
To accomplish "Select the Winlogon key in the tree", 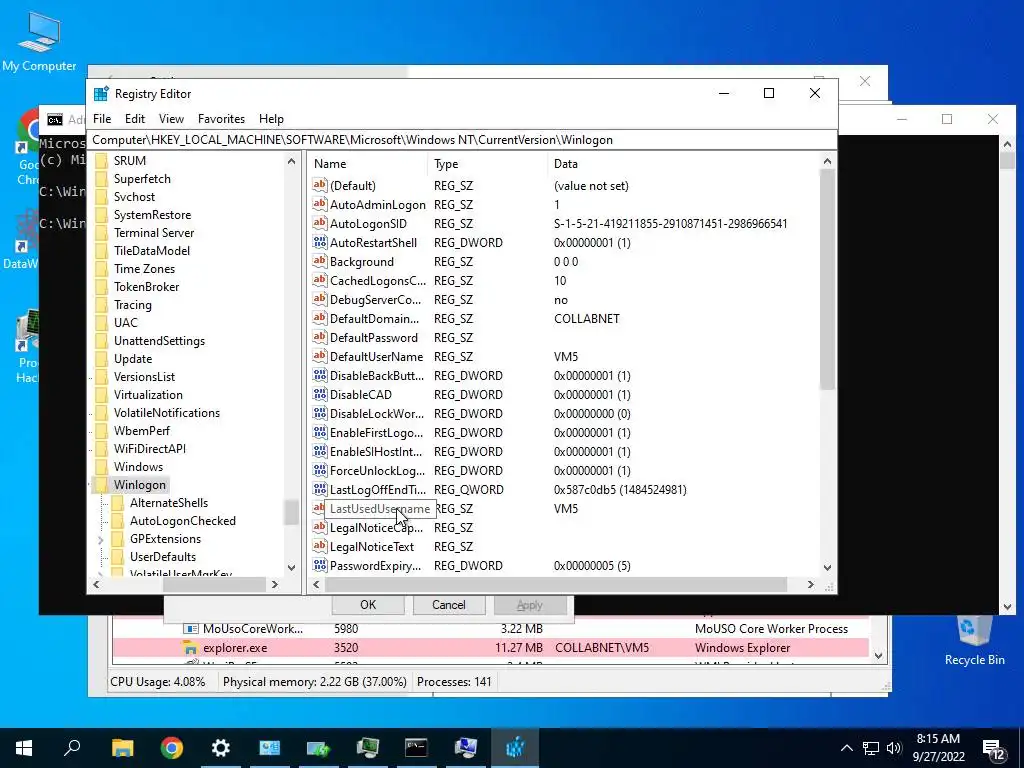I will [x=140, y=485].
